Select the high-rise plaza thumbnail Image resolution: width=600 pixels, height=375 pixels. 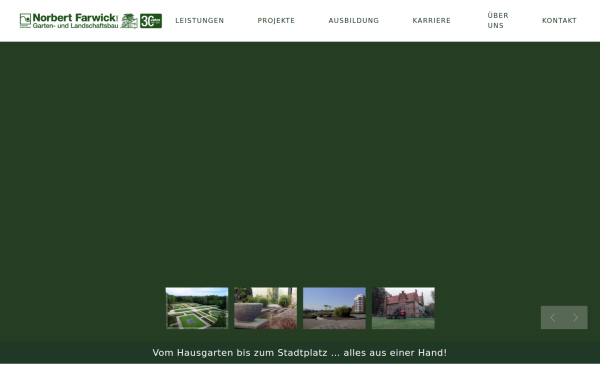(x=334, y=308)
